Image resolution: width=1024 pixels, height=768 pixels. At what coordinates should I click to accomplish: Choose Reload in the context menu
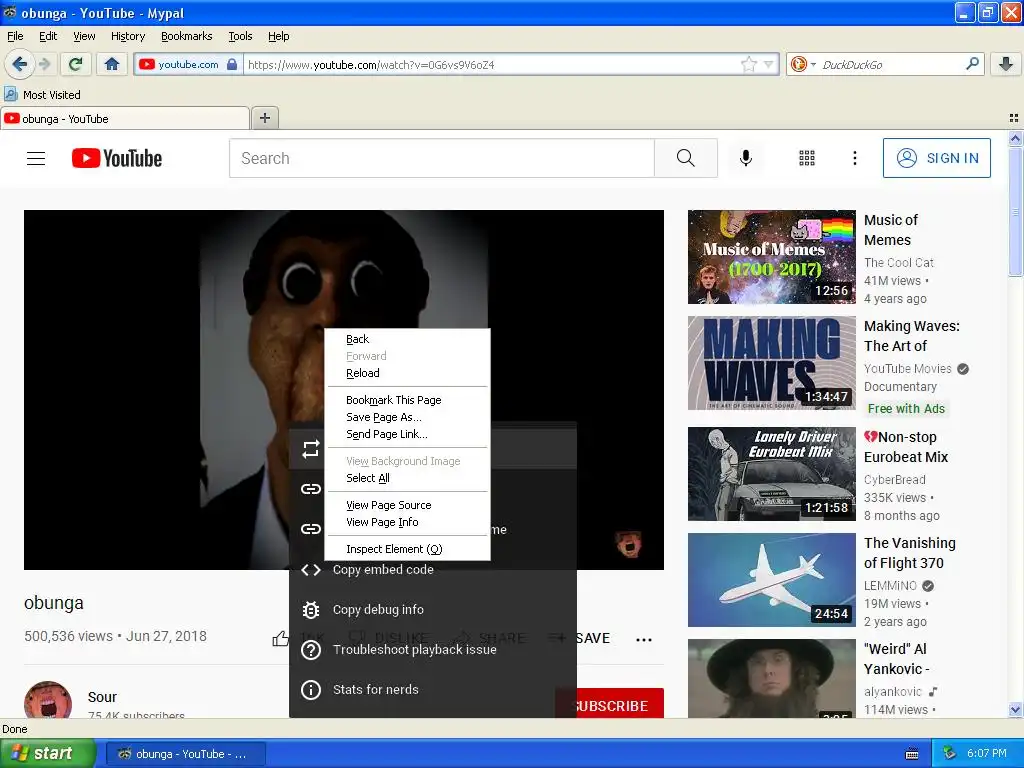pyautogui.click(x=408, y=373)
